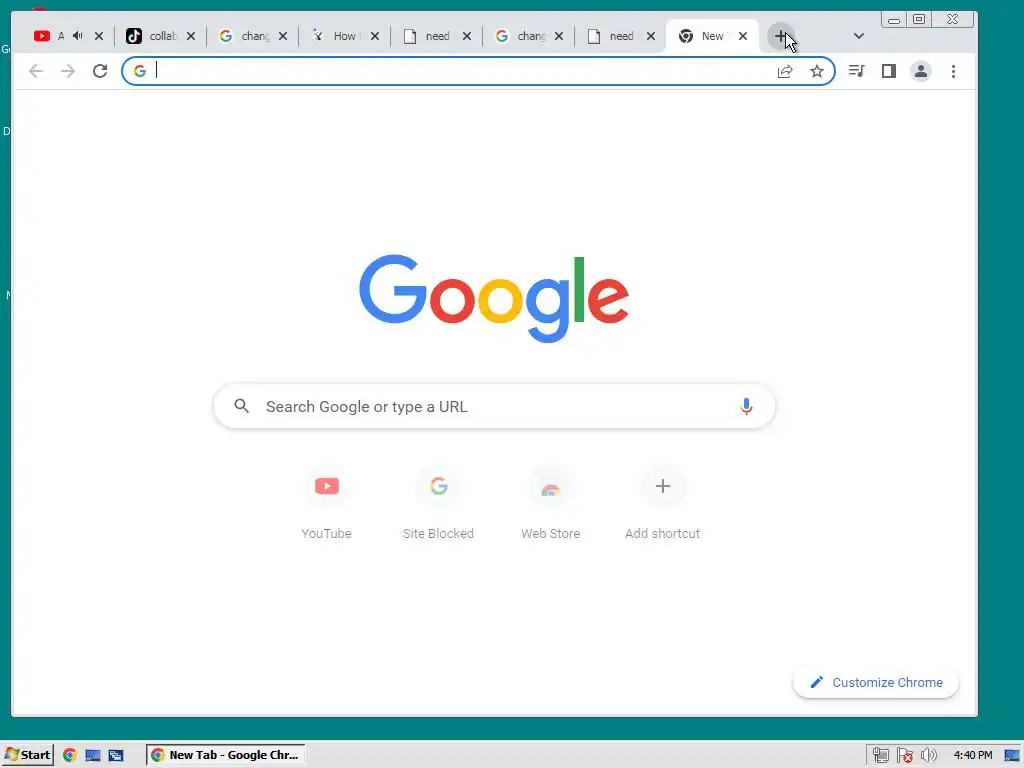Switch to the YouTube tab playing audio
This screenshot has width=1024, height=768.
49,36
